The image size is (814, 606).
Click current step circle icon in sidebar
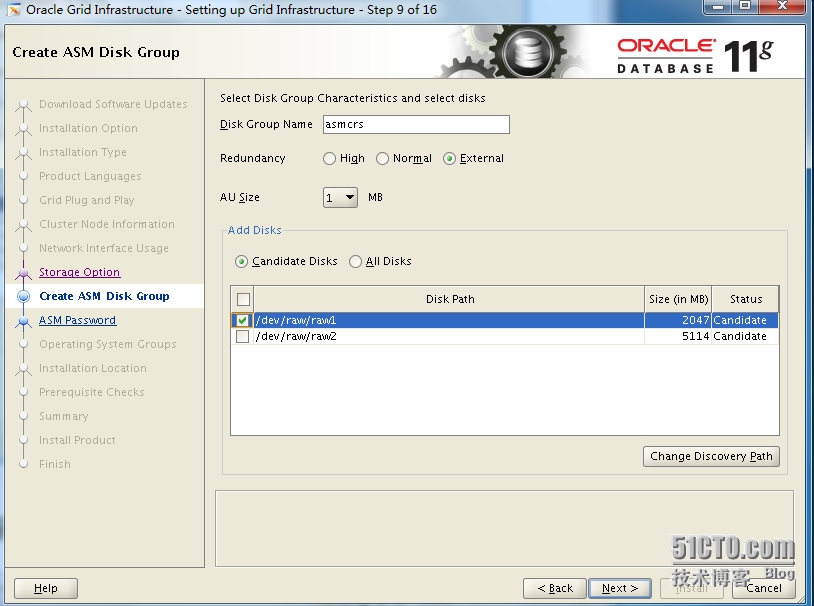pyautogui.click(x=23, y=296)
